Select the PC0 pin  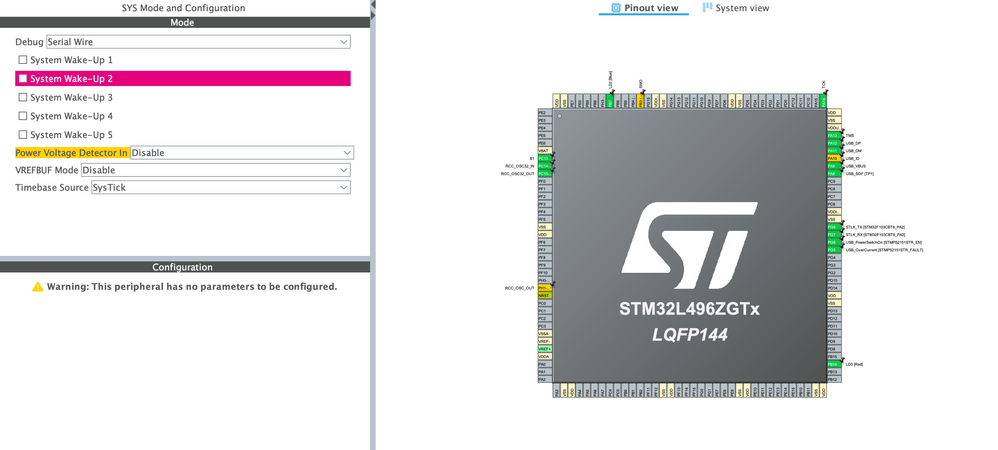[x=545, y=303]
